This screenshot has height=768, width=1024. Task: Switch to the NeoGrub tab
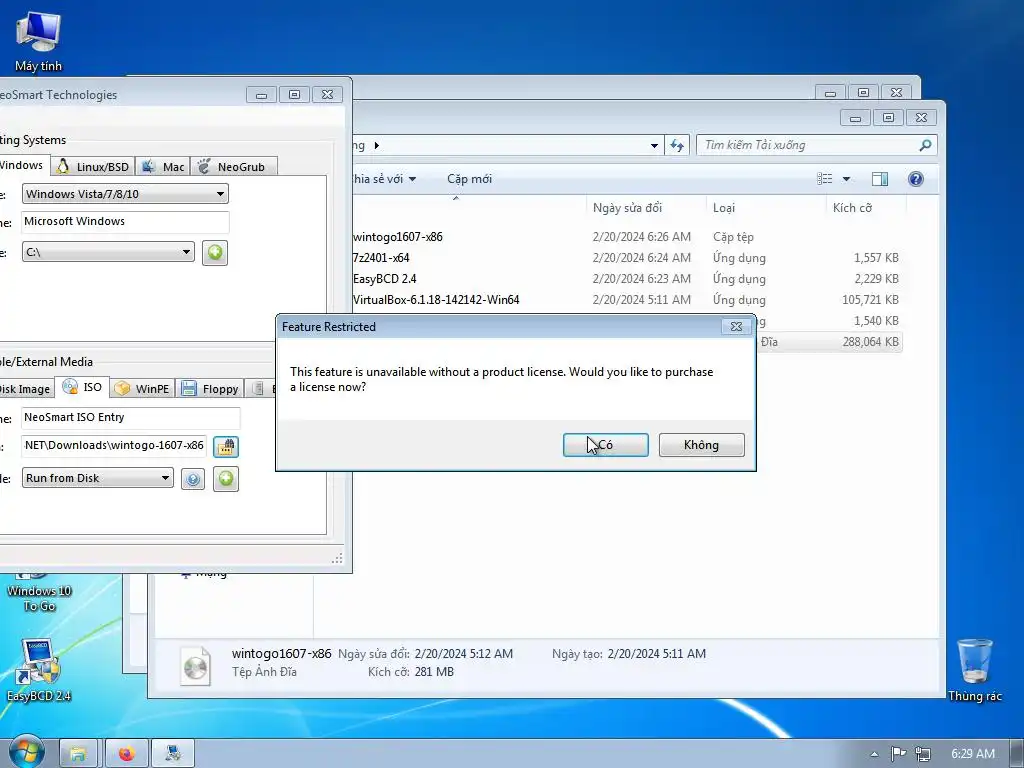233,167
